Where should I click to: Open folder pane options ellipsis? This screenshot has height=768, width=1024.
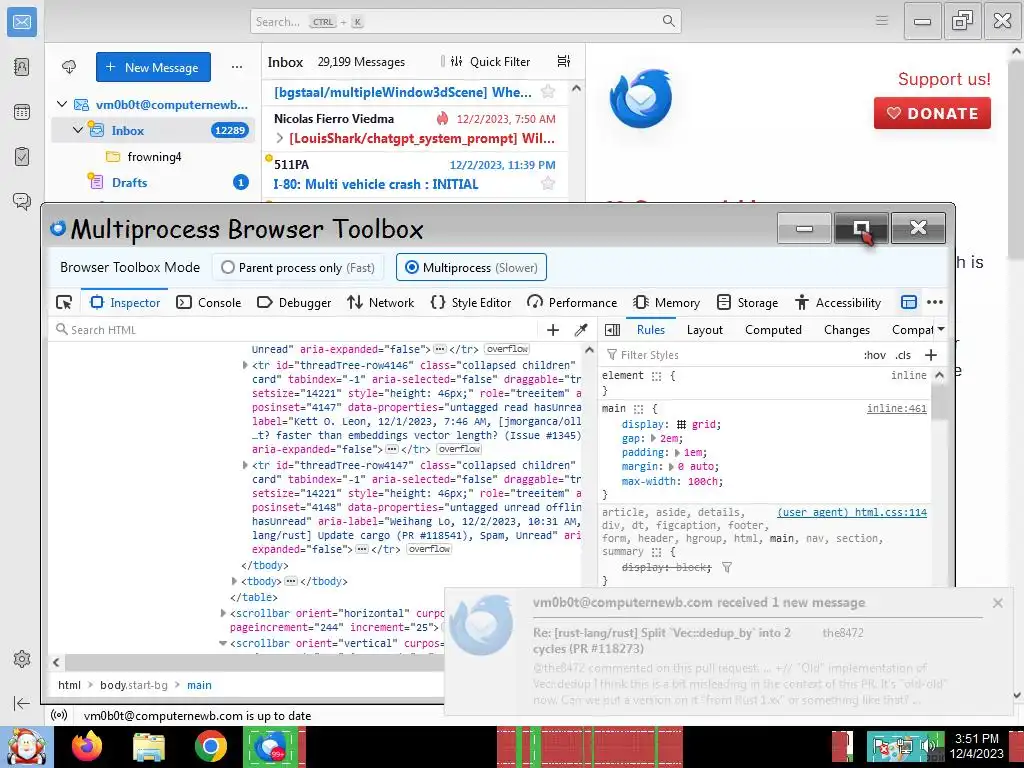[x=237, y=67]
